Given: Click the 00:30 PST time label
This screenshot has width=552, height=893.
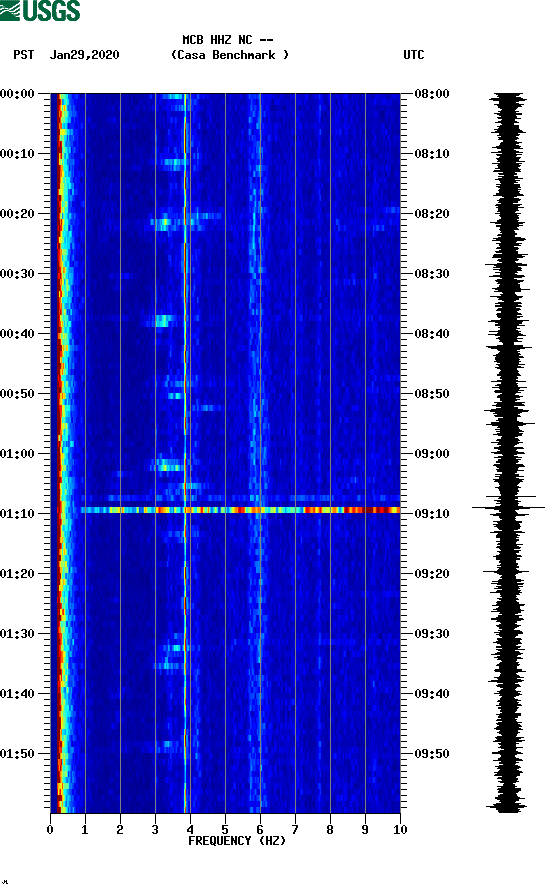Looking at the screenshot, I should pyautogui.click(x=17, y=273).
